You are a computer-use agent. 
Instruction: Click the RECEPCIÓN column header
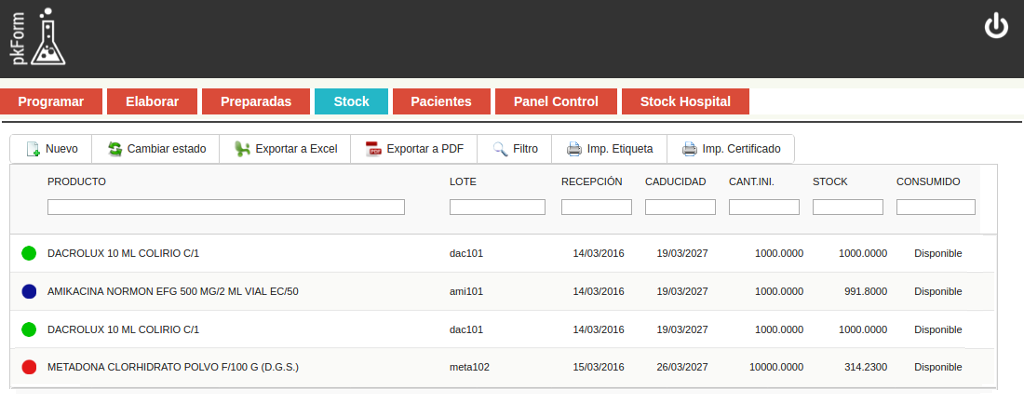592,182
